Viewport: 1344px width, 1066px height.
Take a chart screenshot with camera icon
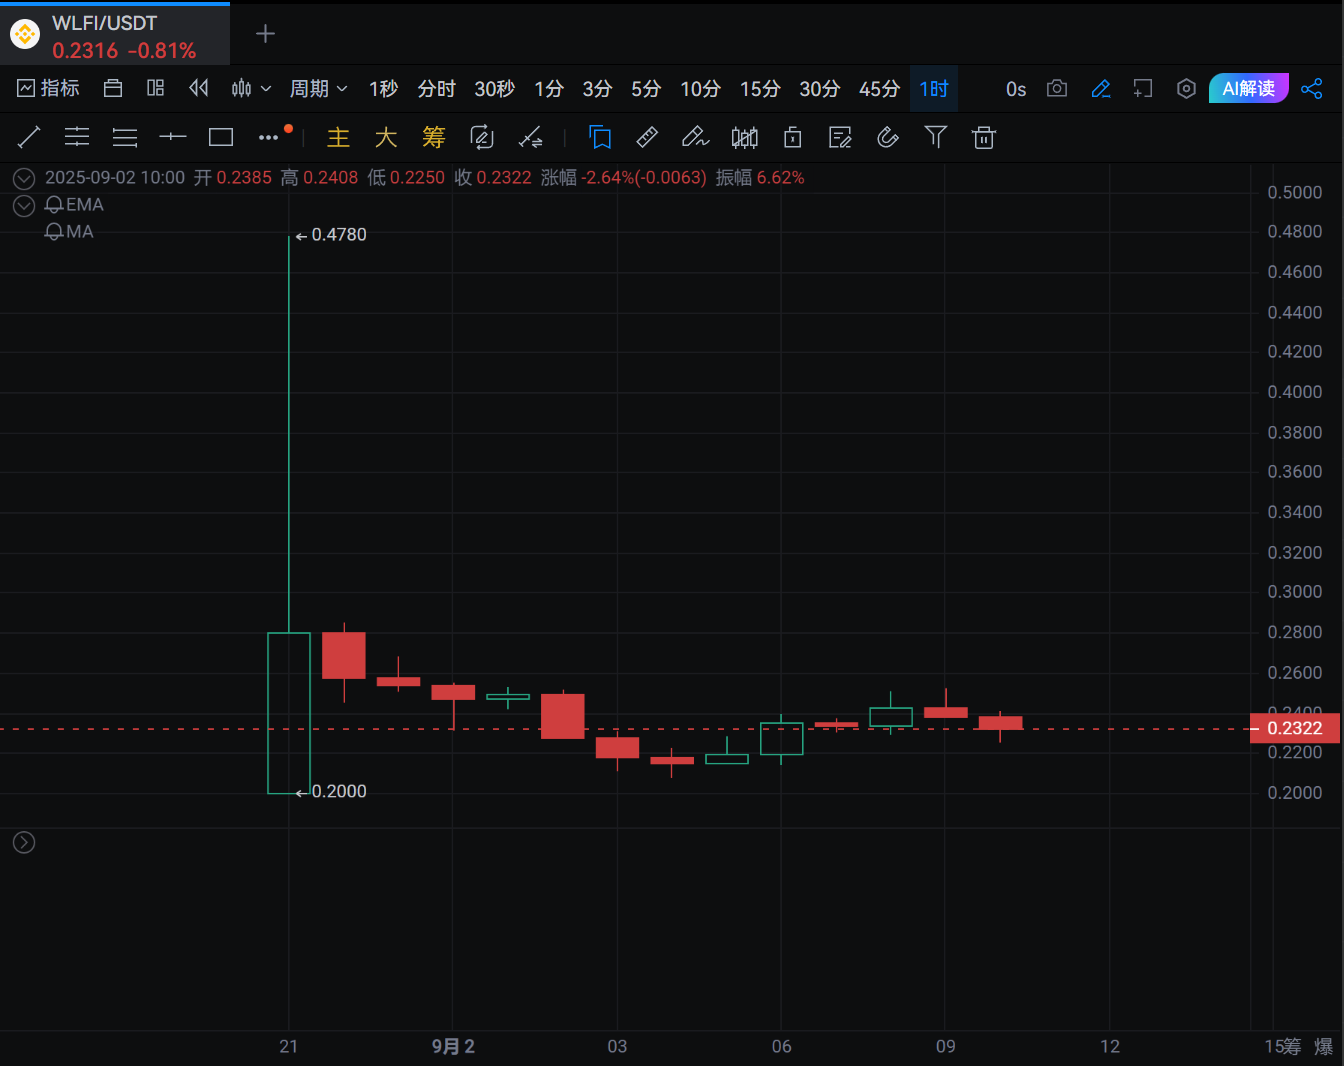(1057, 89)
